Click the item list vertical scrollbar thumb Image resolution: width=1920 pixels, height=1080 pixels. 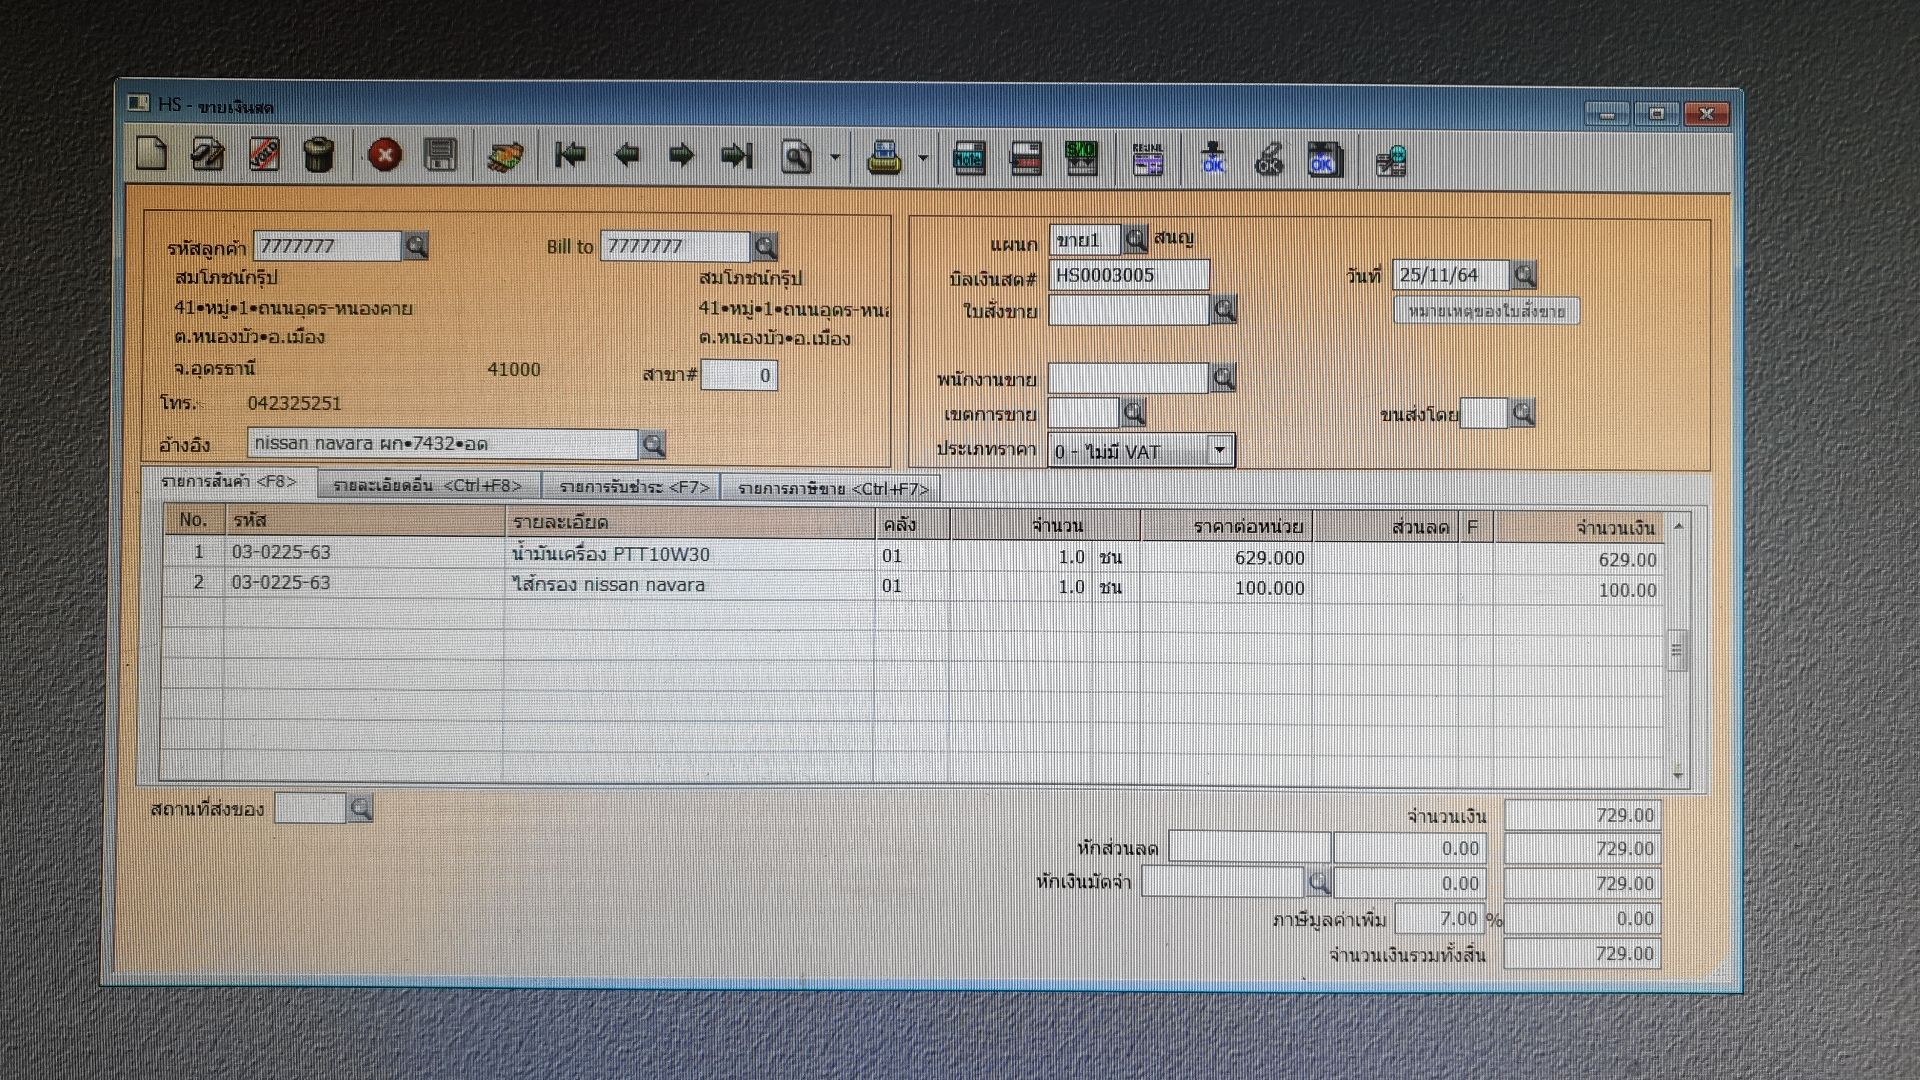click(1677, 650)
